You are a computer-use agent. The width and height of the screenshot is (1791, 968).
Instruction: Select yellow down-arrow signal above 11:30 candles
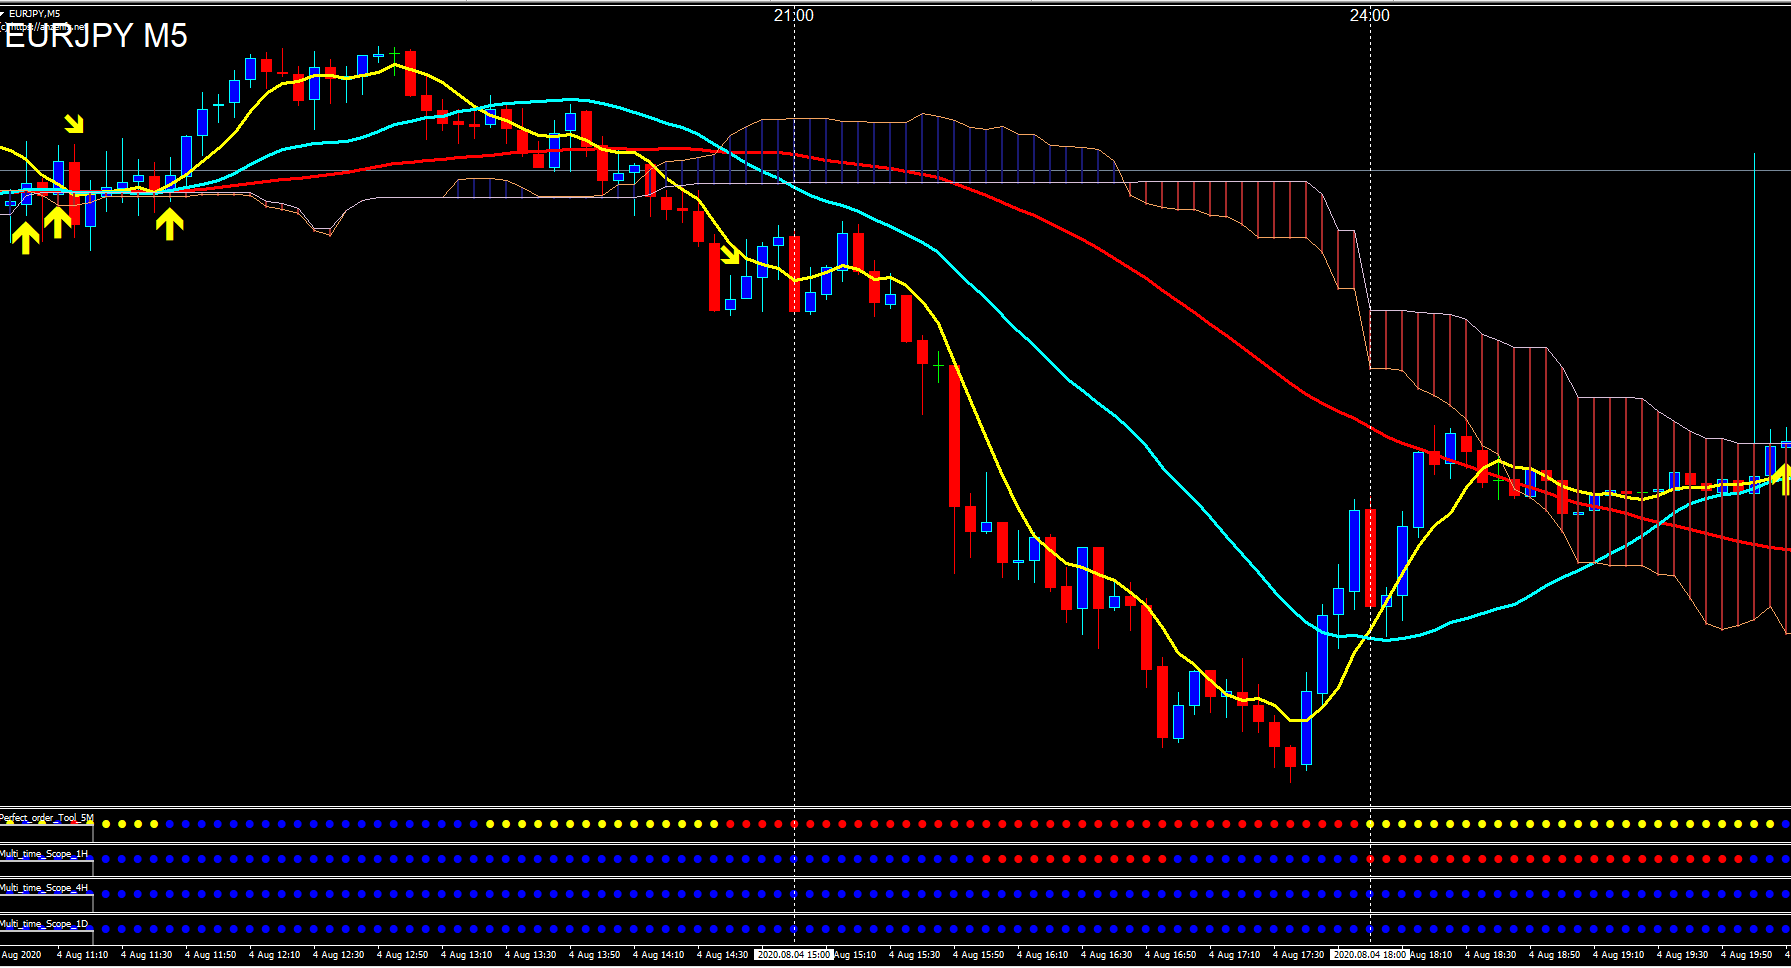point(74,123)
